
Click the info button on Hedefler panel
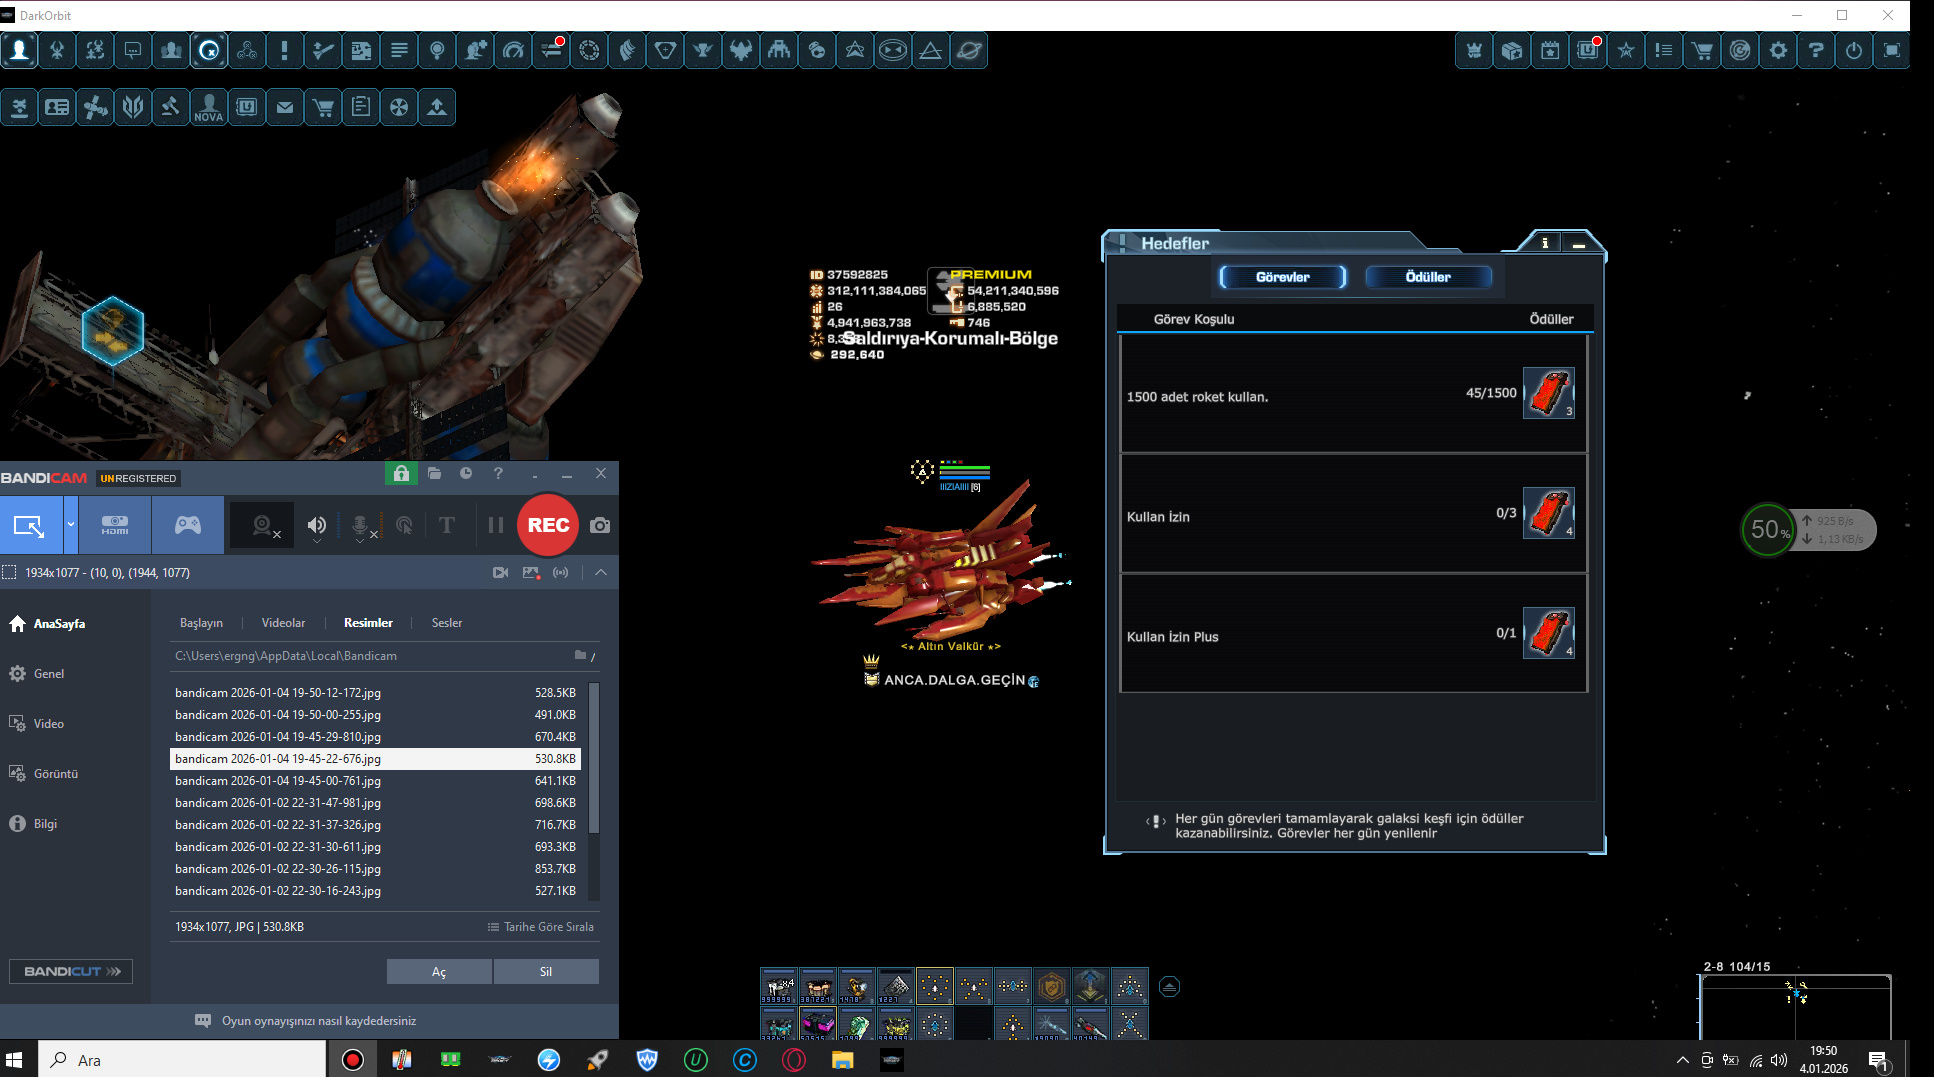[x=1545, y=242]
